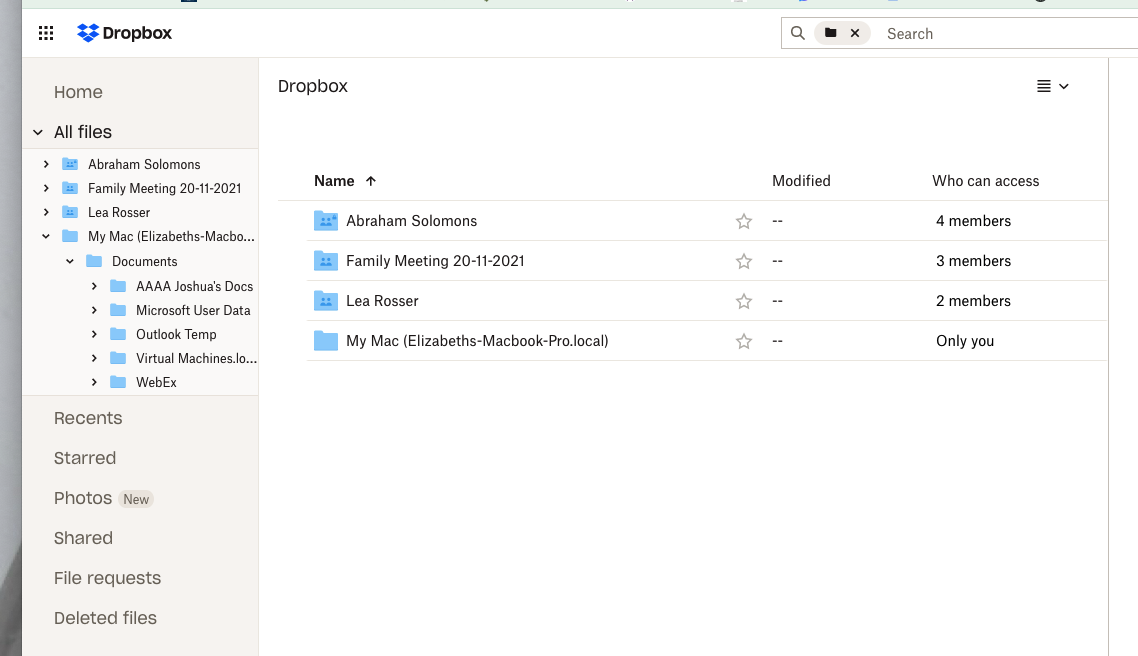Open Starred in sidebar
This screenshot has width=1138, height=656.
click(x=85, y=458)
